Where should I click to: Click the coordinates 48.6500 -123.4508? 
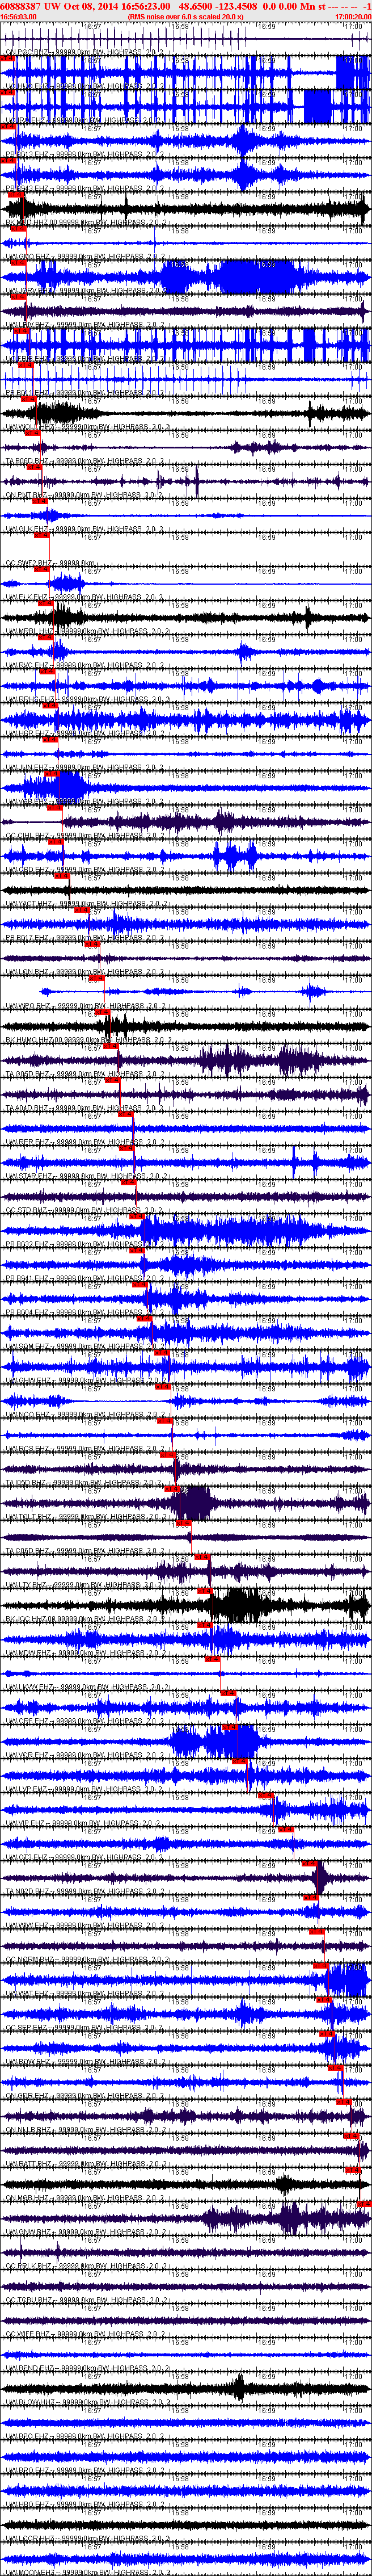(x=218, y=6)
